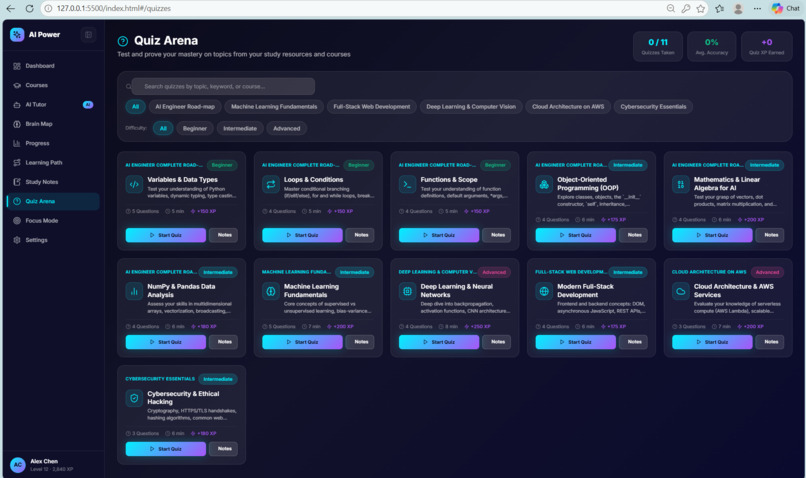806x478 pixels.
Task: Select Advanced difficulty filter
Action: point(286,128)
